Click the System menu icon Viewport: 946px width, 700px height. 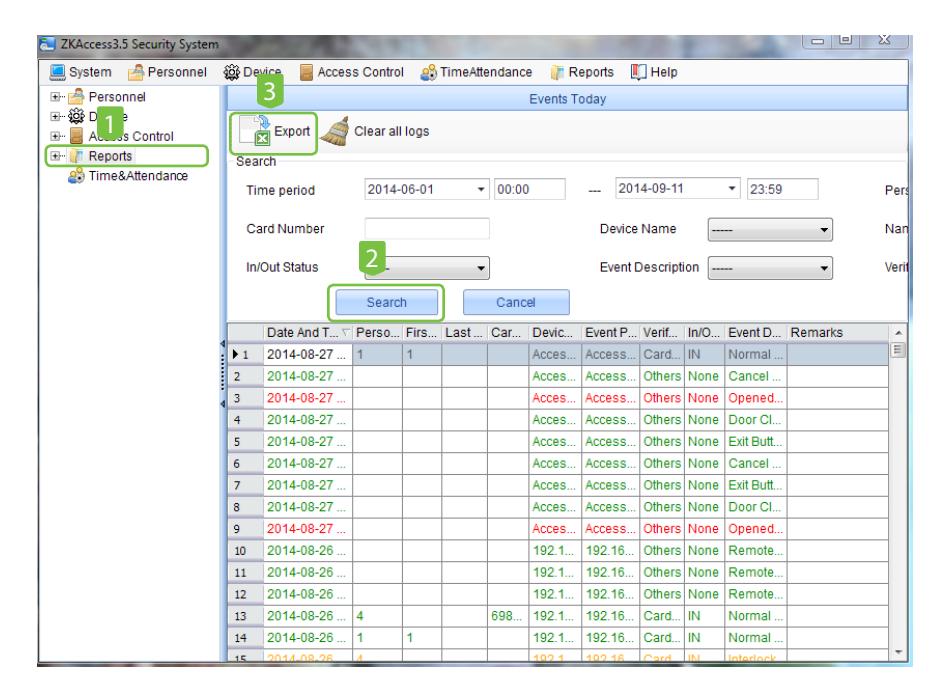coord(57,72)
